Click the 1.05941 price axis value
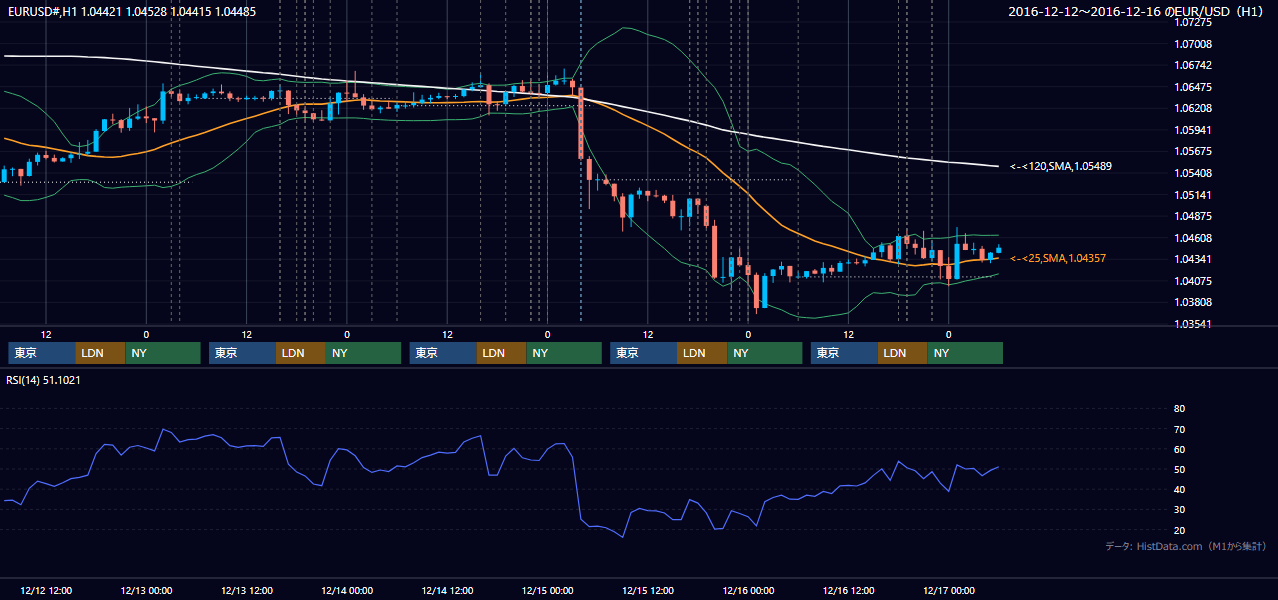Viewport: 1278px width, 600px height. (1194, 130)
